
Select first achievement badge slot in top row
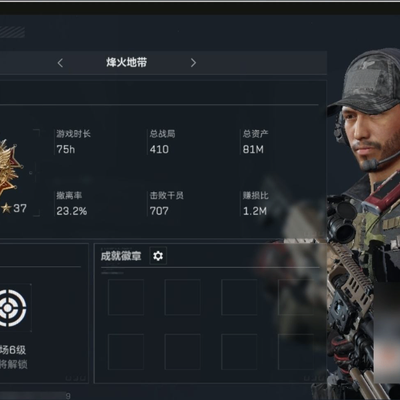pyautogui.click(x=126, y=297)
